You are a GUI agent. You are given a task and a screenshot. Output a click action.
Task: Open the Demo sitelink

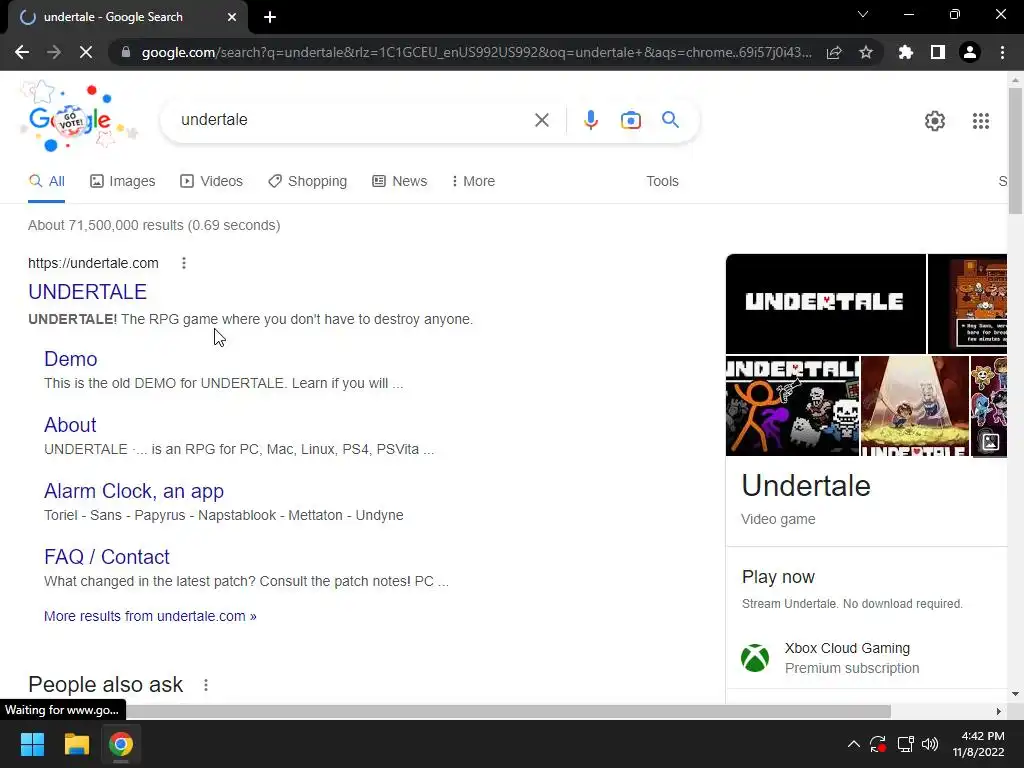(x=71, y=359)
